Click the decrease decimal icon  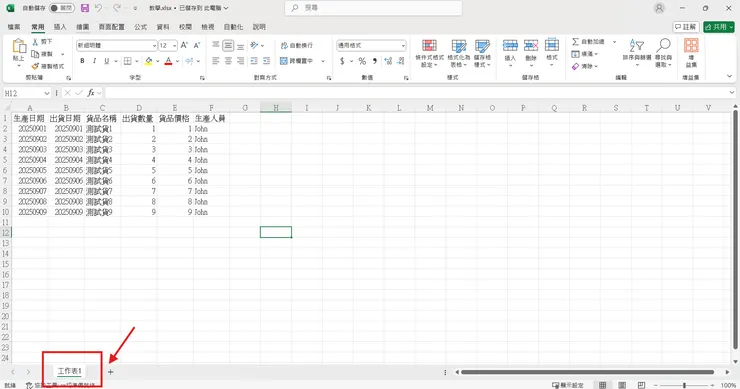tap(401, 61)
